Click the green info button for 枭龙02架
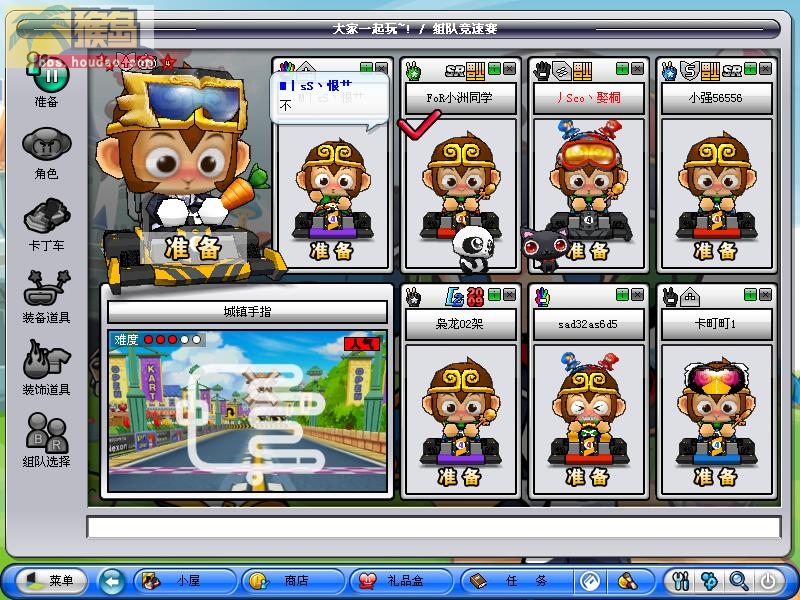This screenshot has height=600, width=800. coord(494,294)
